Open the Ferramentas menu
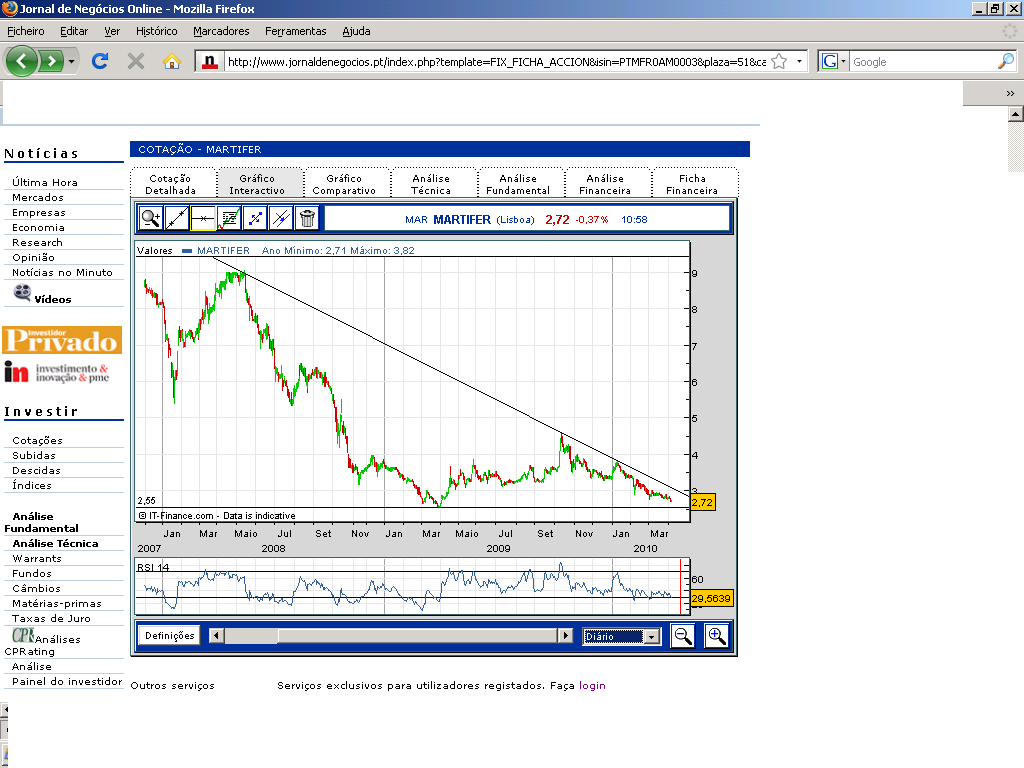The height and width of the screenshot is (768, 1024). point(295,31)
